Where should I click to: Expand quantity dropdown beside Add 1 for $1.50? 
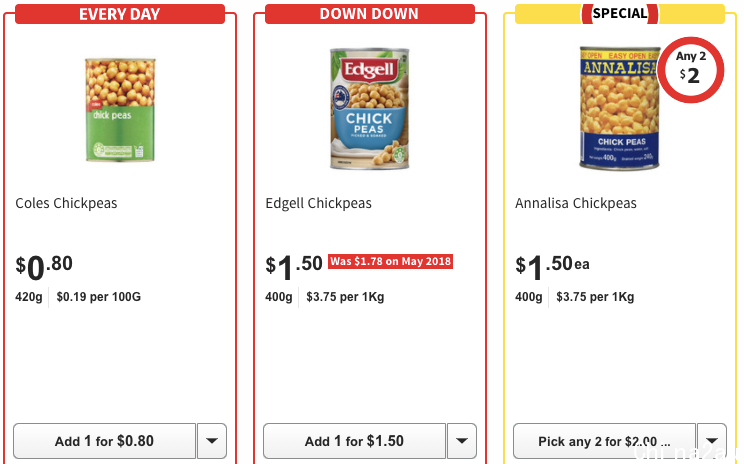tap(462, 441)
